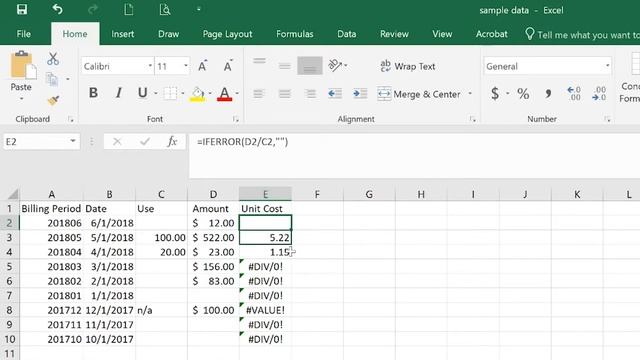Screen dimensions: 640x360
Task: Bottom align cell contents
Action: pos(310,65)
